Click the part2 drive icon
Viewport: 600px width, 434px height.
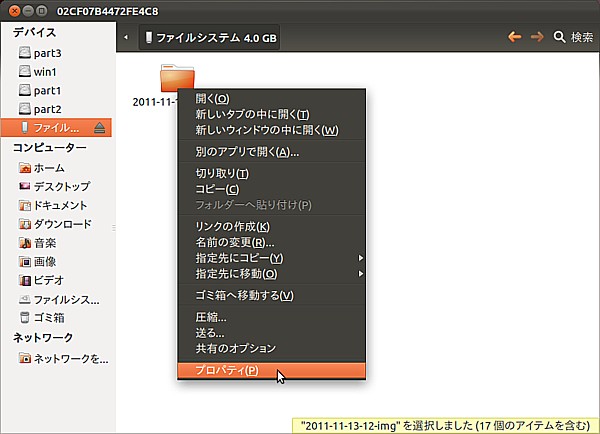tap(24, 109)
